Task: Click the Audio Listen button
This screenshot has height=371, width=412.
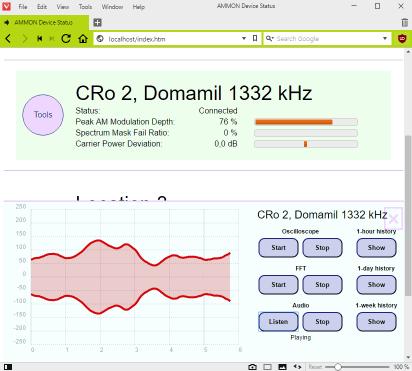Action: pyautogui.click(x=278, y=322)
